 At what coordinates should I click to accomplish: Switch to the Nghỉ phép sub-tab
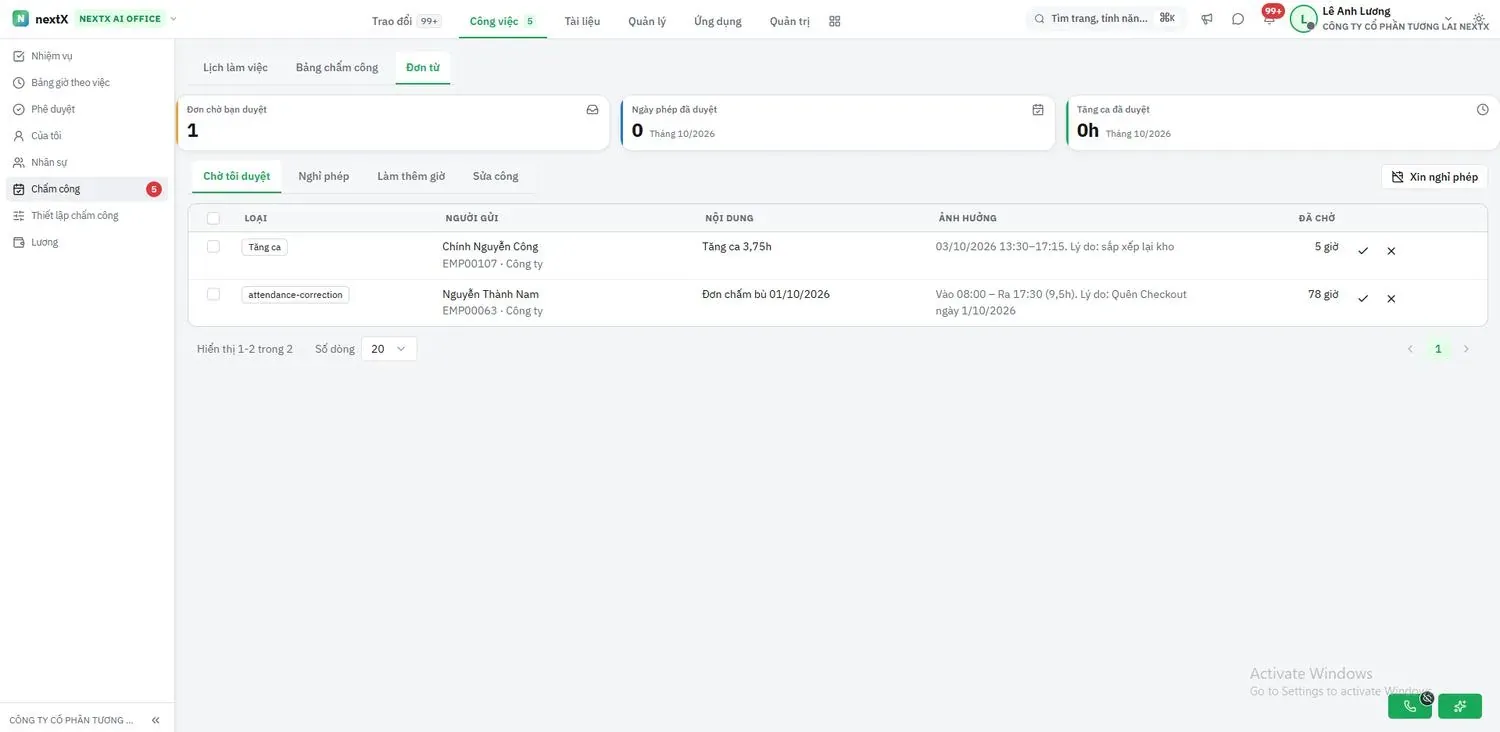(324, 176)
